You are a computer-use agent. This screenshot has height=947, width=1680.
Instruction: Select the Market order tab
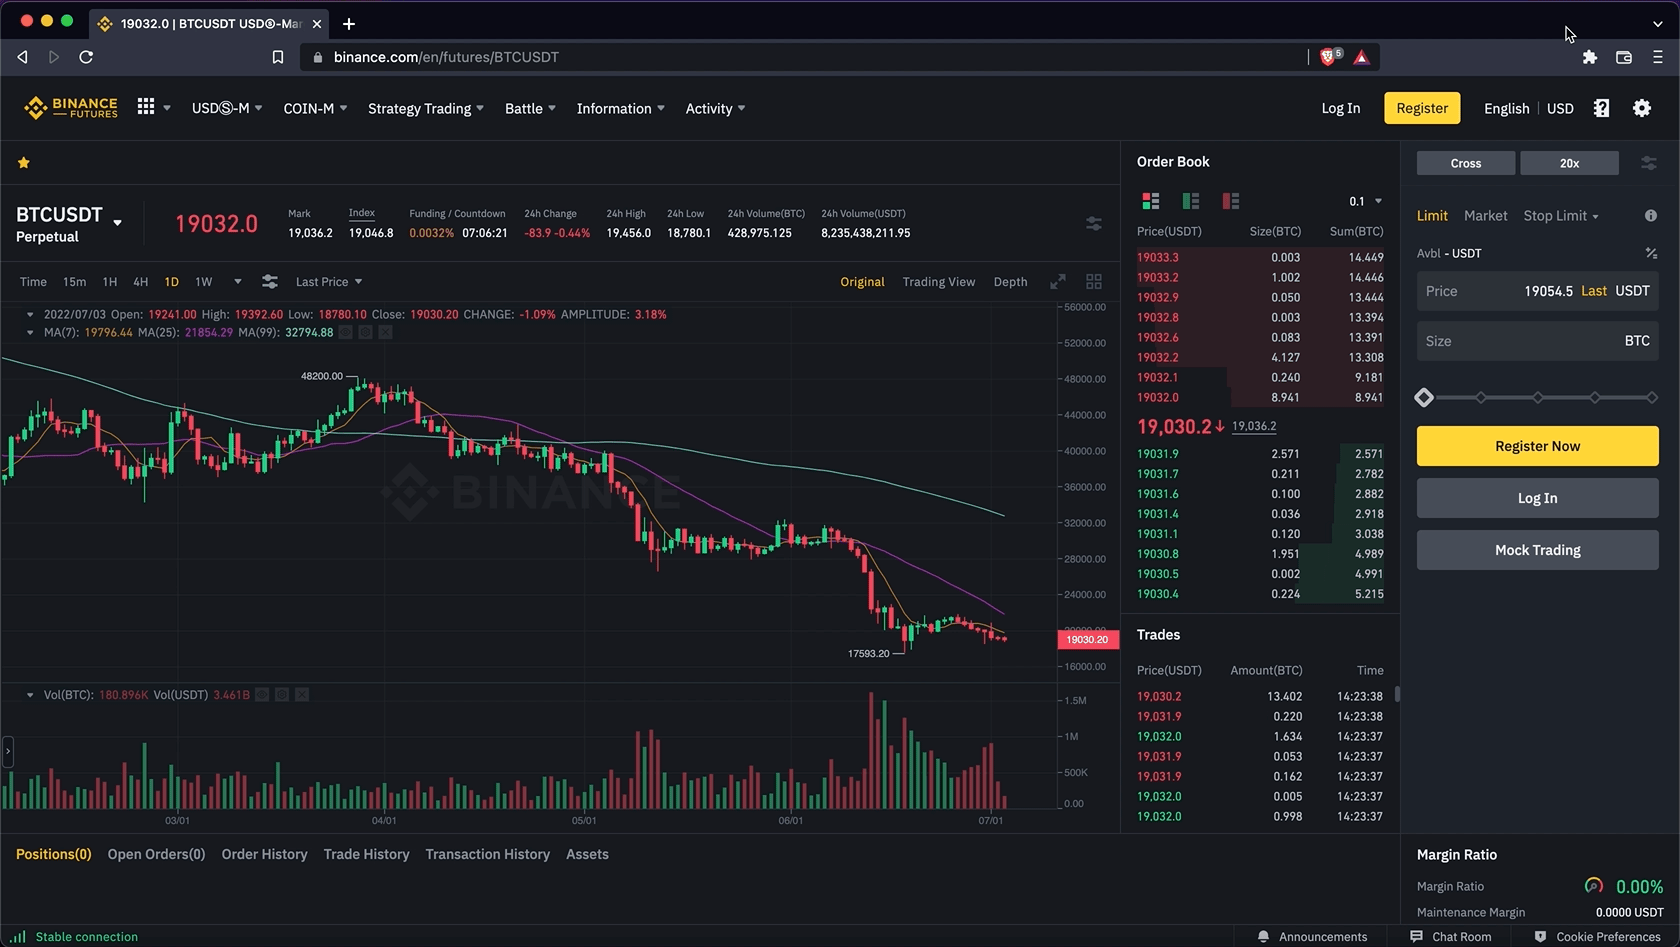click(x=1485, y=216)
